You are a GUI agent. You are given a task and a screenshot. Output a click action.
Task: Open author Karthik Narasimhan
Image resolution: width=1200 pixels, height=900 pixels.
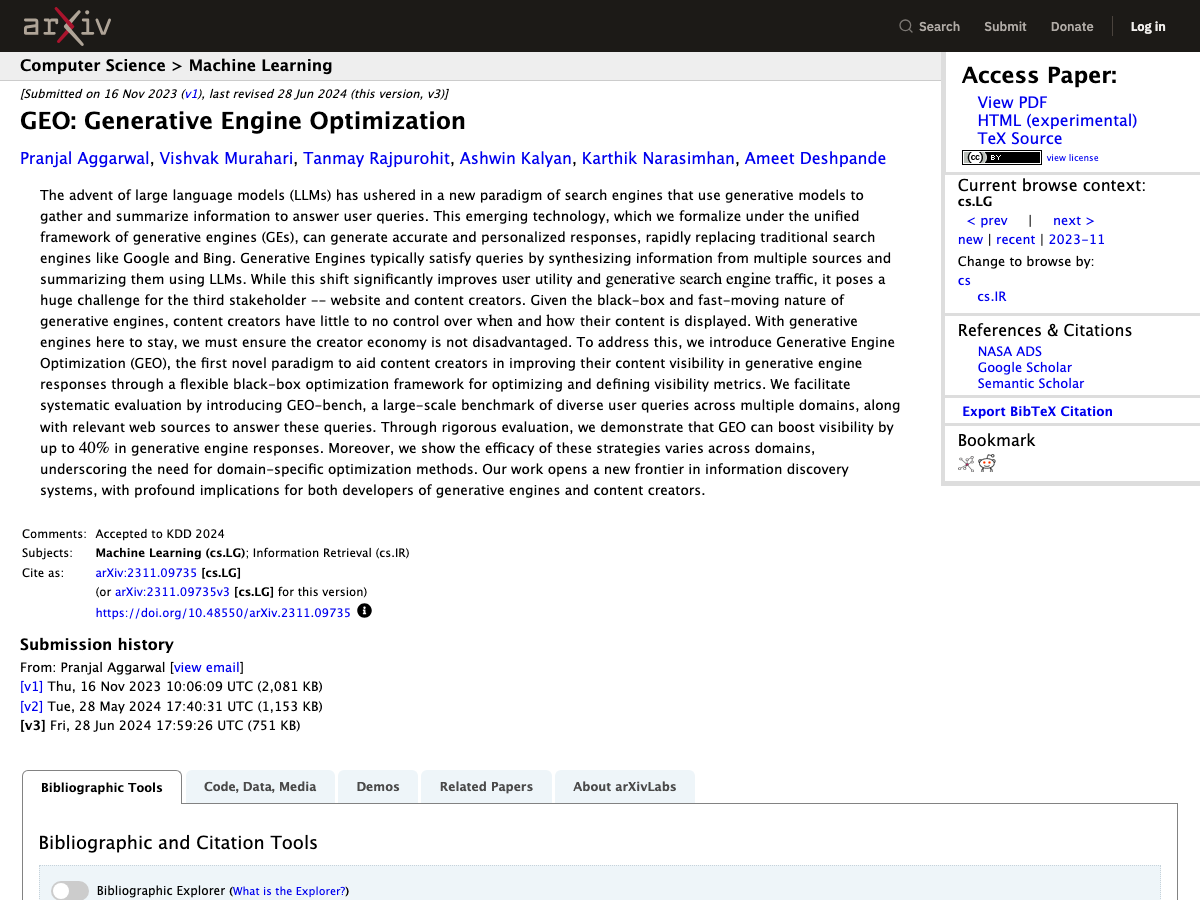click(659, 158)
